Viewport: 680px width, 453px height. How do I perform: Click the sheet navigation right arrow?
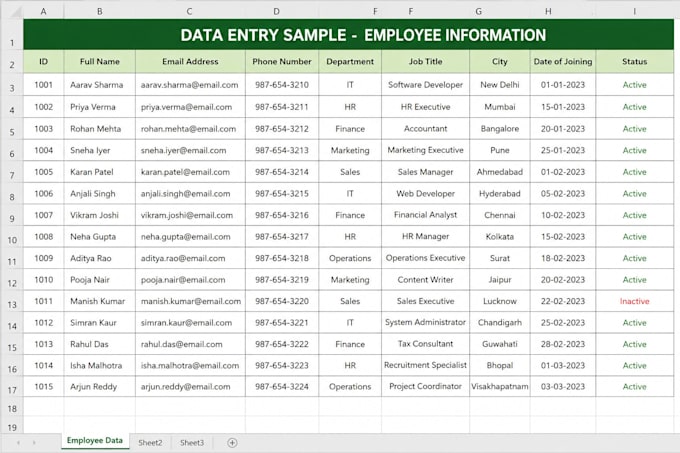(x=34, y=443)
